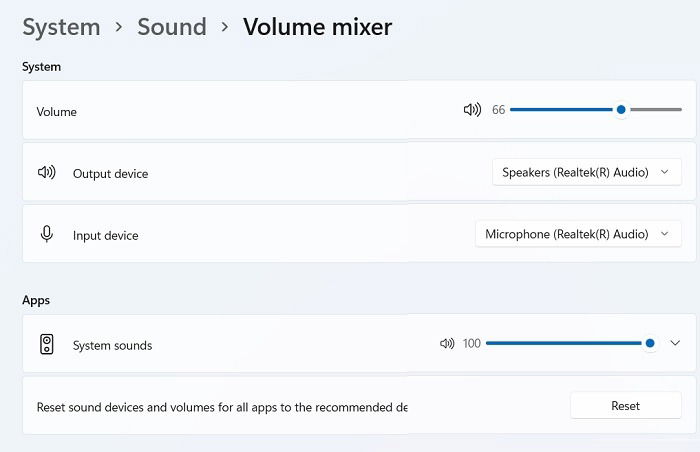Click the Input device microphone icon
Image resolution: width=700 pixels, height=452 pixels.
(x=46, y=234)
